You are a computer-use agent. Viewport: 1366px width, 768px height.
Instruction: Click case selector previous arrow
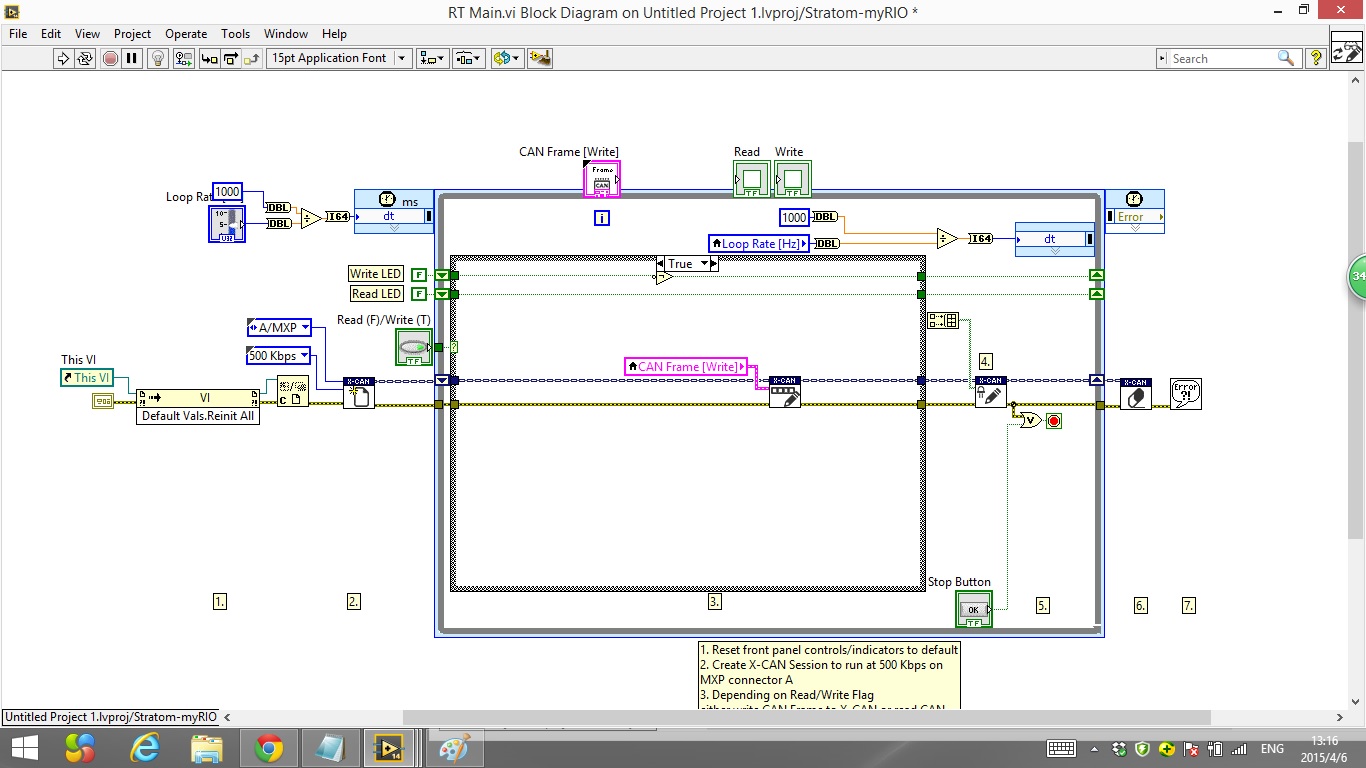click(662, 264)
